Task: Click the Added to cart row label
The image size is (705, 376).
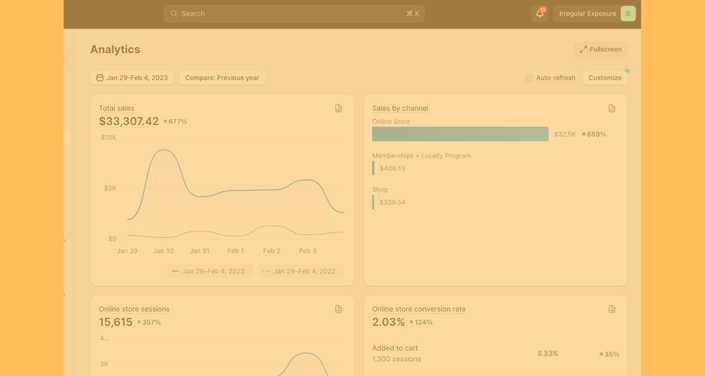Action: coord(395,348)
